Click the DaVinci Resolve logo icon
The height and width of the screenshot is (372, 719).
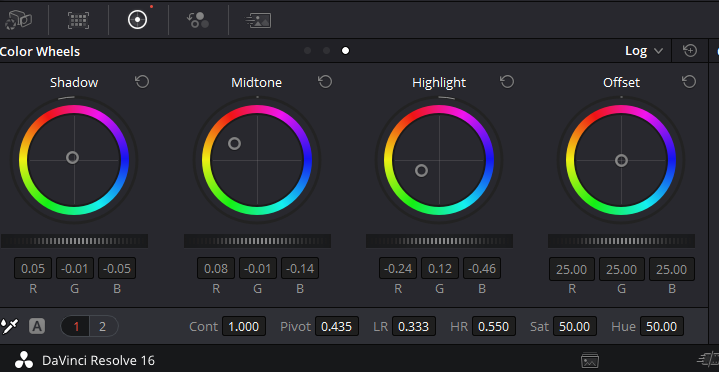pyautogui.click(x=23, y=360)
